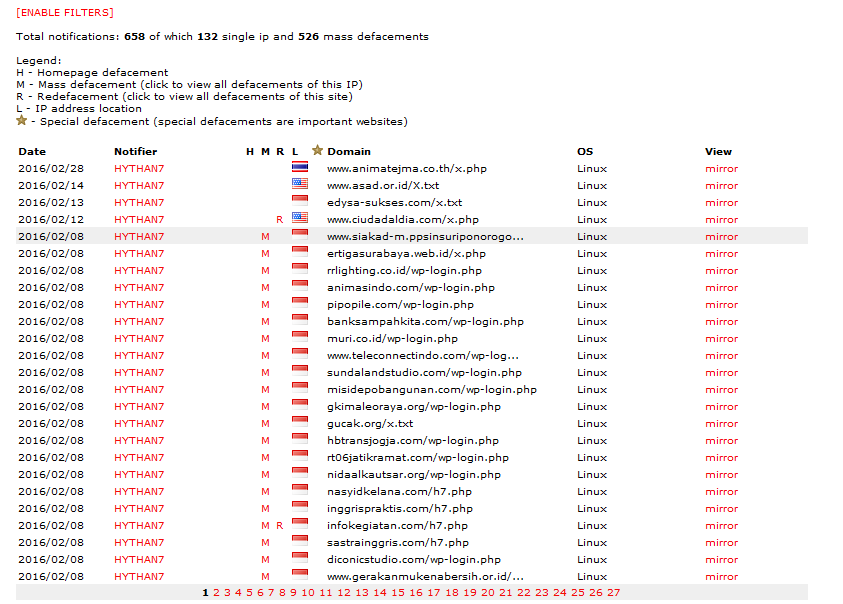Click domain nasyidkelana.com/h7.php
This screenshot has width=843, height=604.
point(399,492)
